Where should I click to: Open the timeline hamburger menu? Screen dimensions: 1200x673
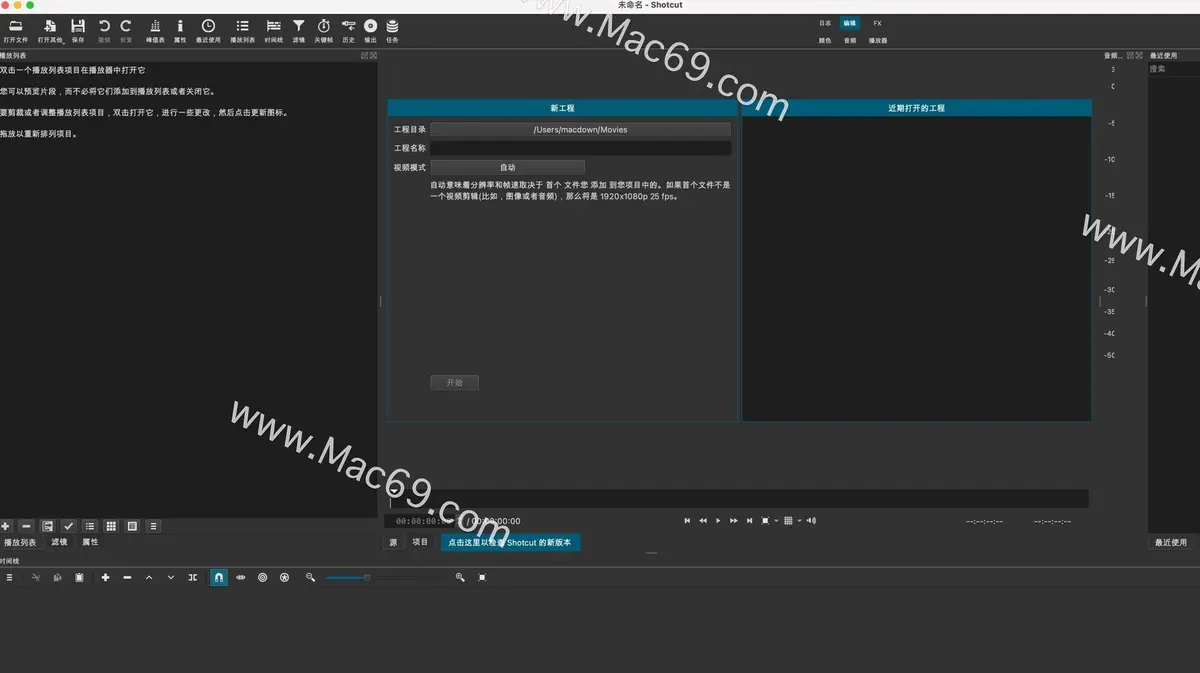click(x=10, y=578)
